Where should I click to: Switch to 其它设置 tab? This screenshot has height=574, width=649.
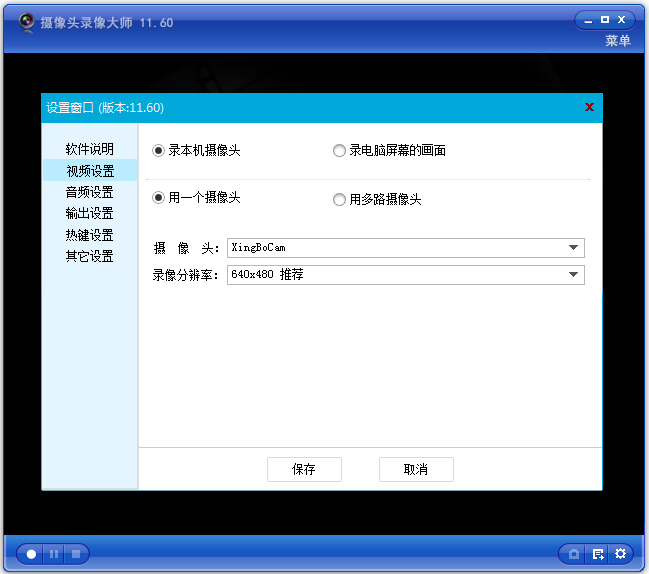tap(89, 256)
